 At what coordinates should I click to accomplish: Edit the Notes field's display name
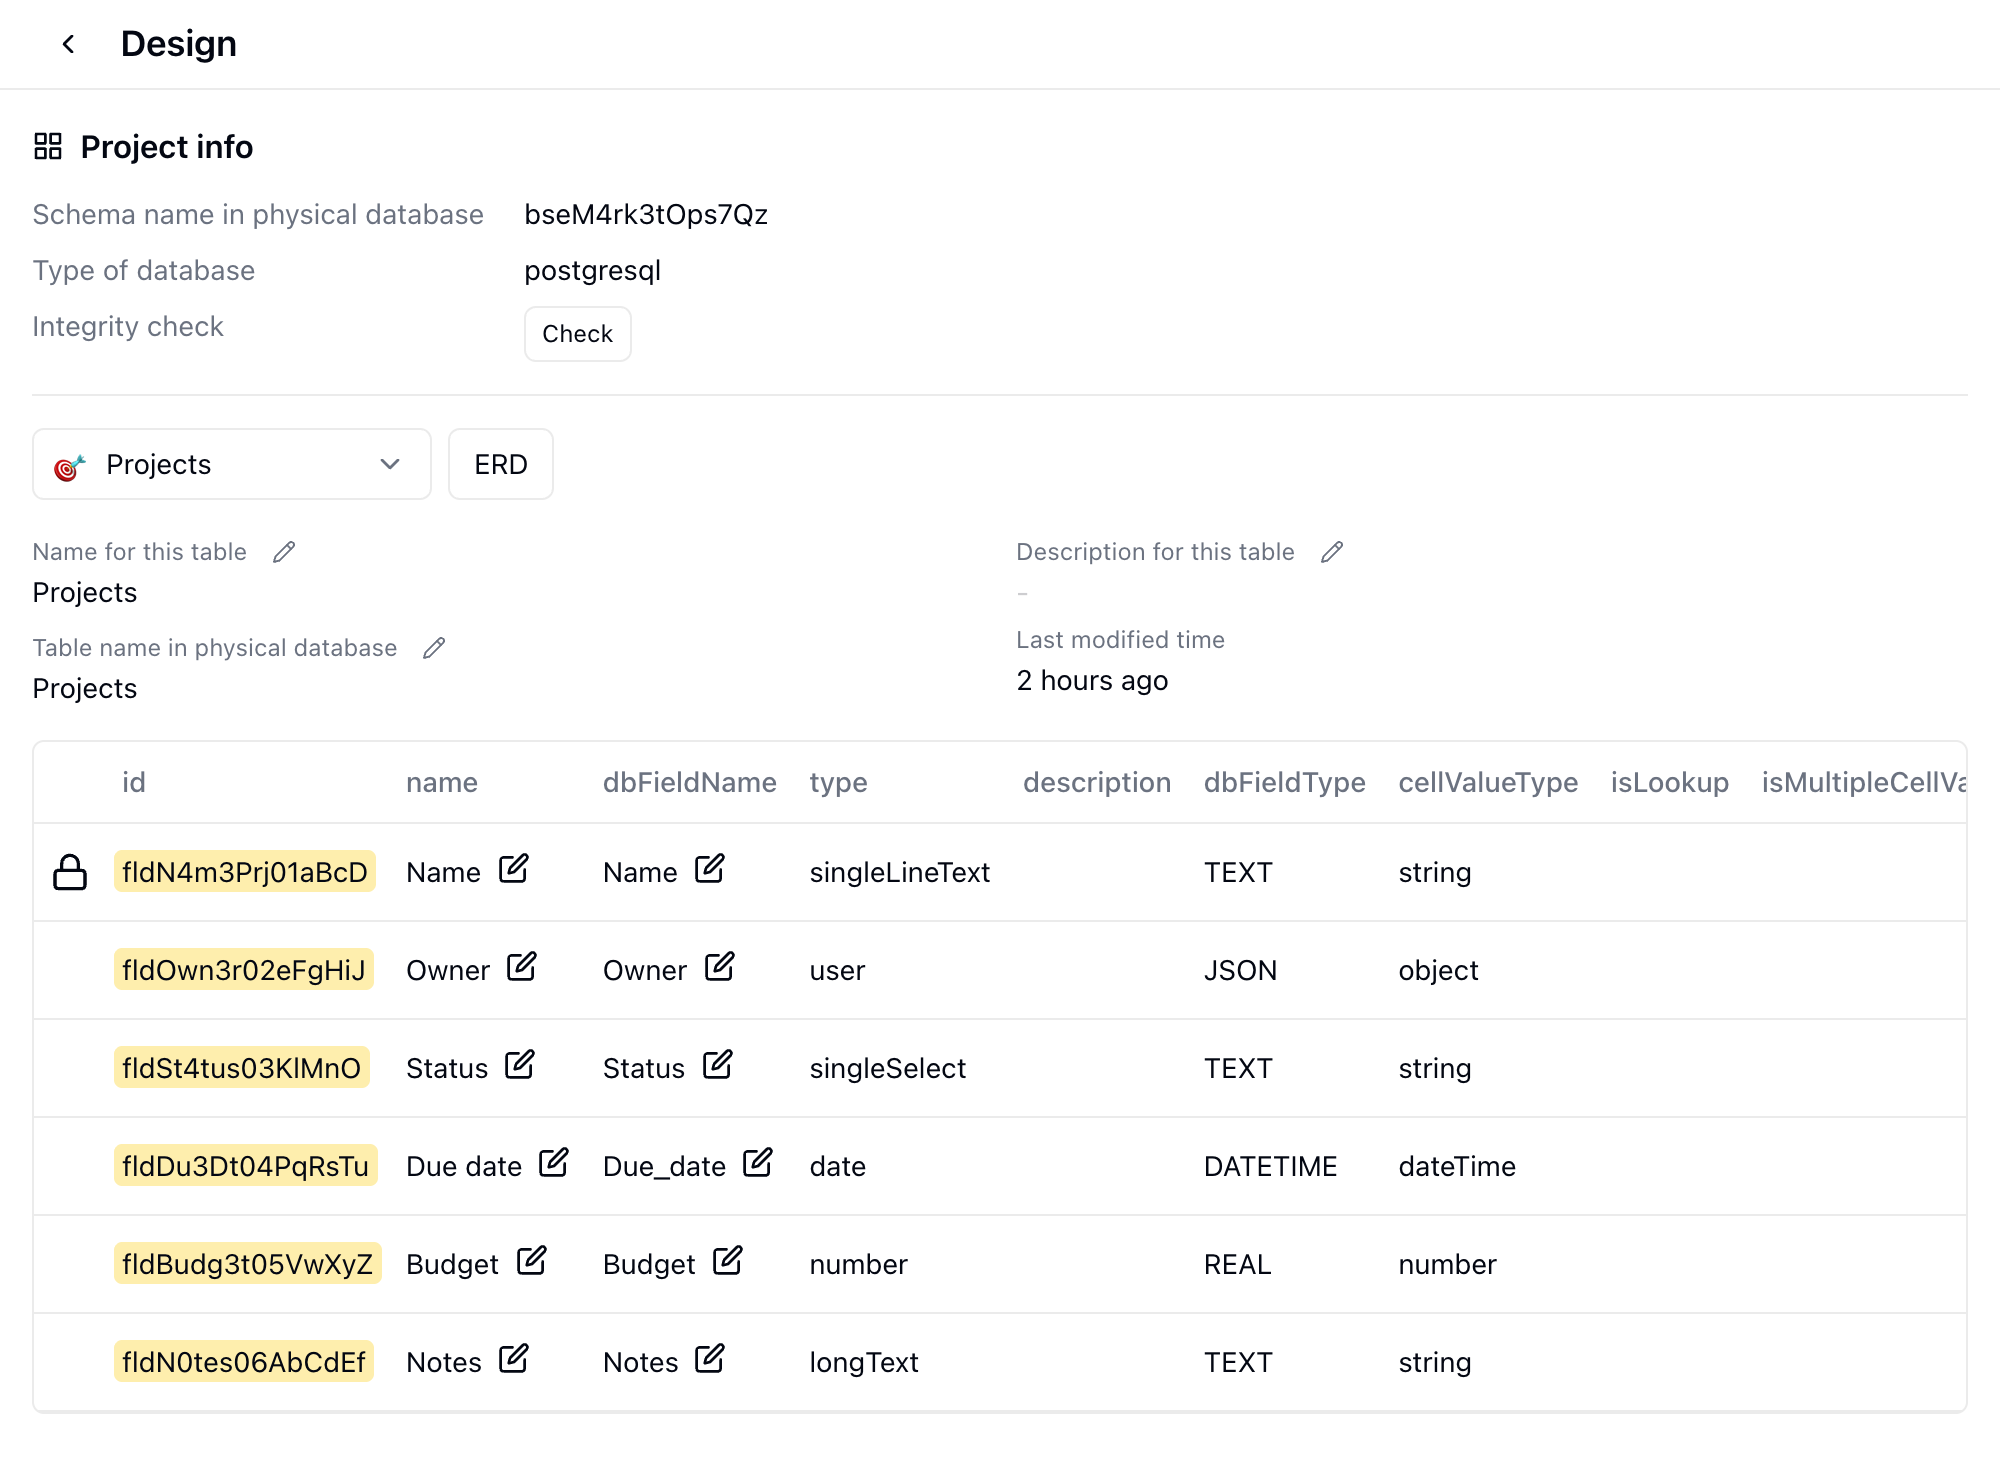pyautogui.click(x=513, y=1359)
